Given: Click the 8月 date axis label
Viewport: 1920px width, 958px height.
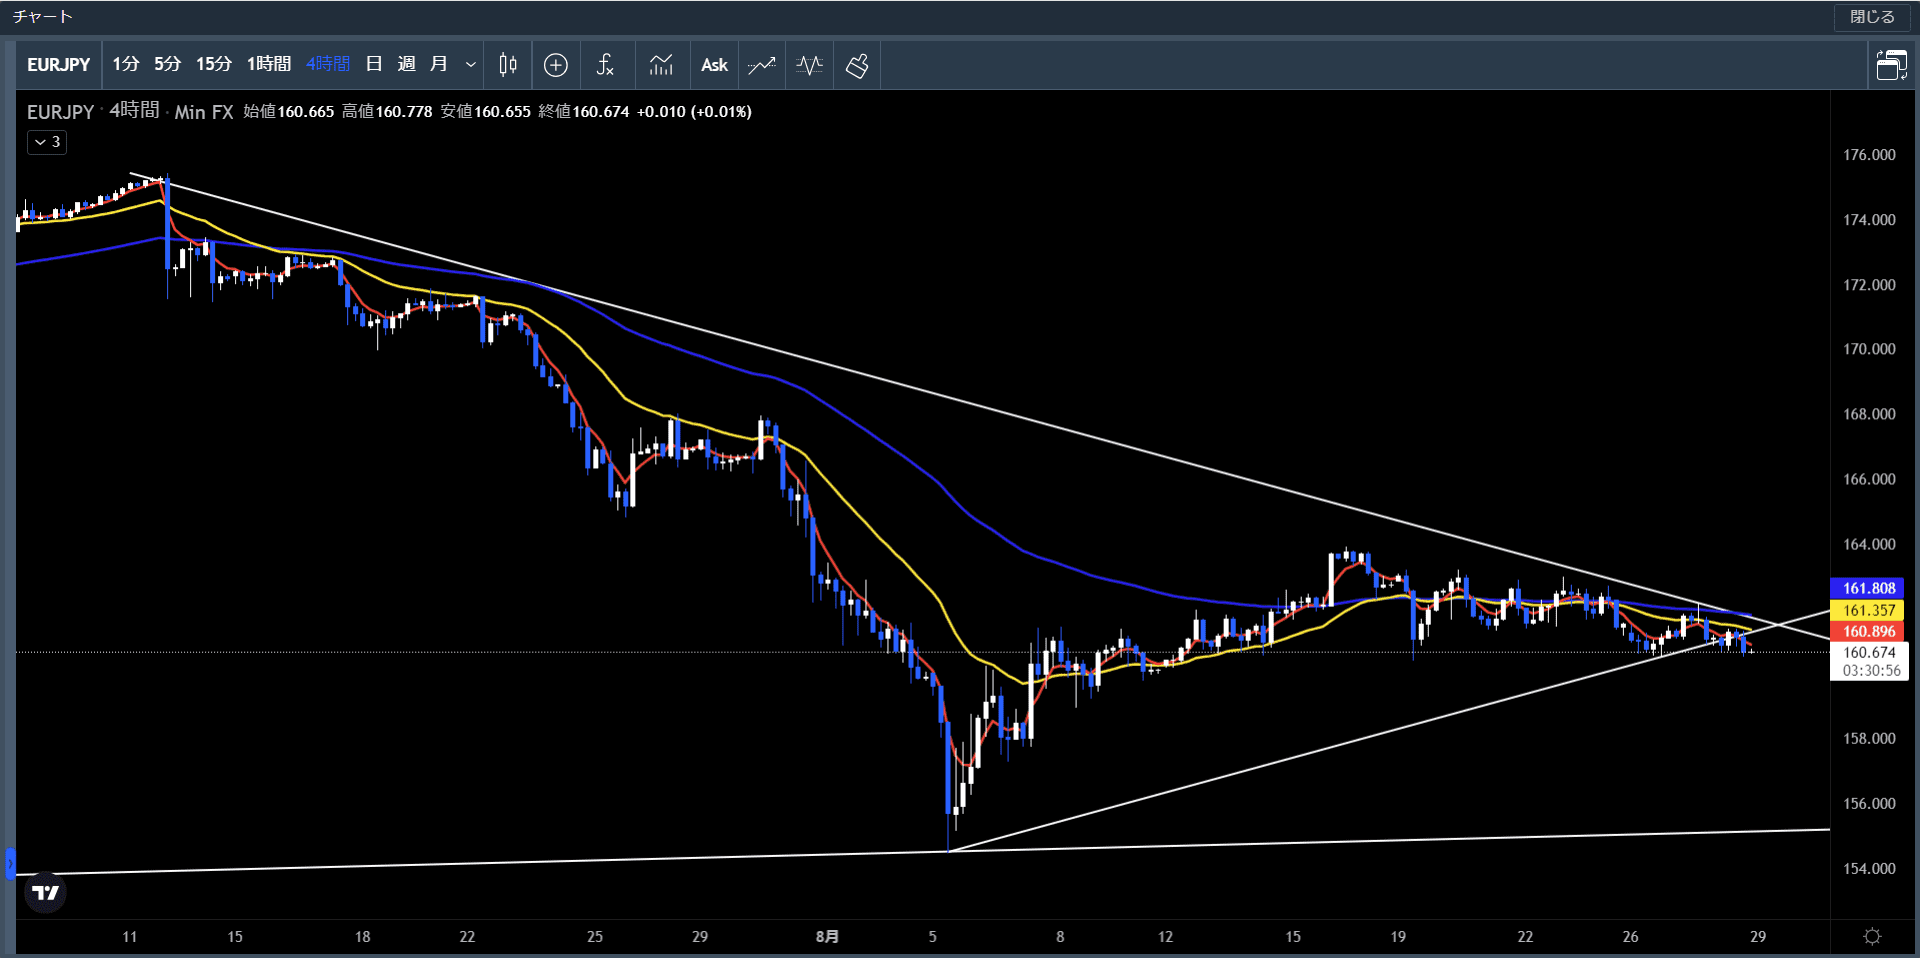Looking at the screenshot, I should [x=827, y=937].
